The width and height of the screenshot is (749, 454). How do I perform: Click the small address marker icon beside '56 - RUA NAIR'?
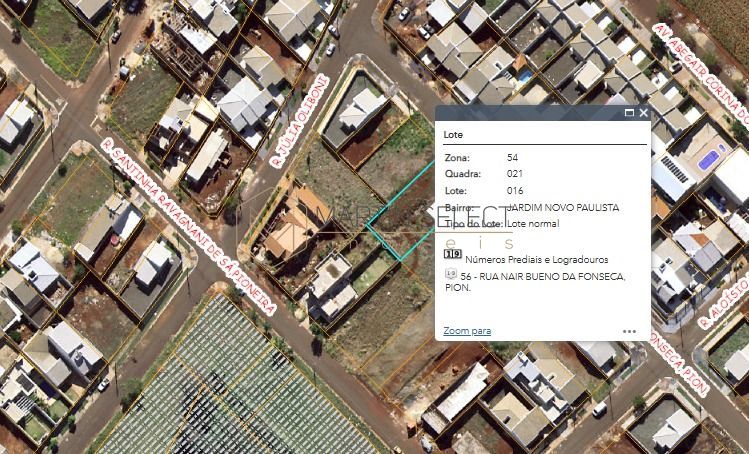[x=451, y=274]
